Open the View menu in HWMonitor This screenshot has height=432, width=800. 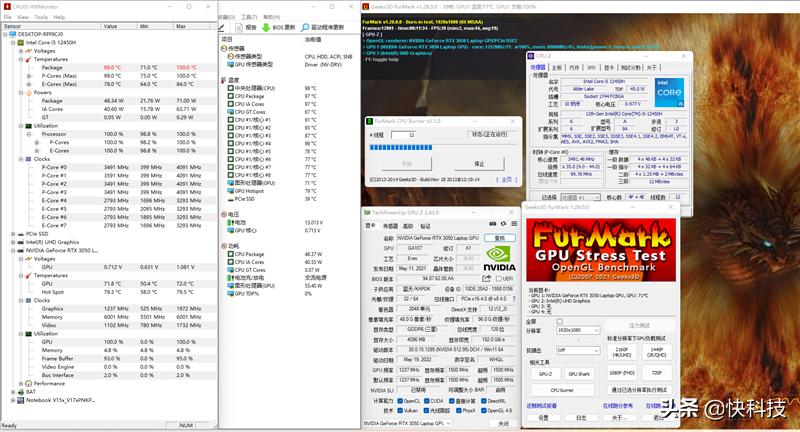pyautogui.click(x=23, y=17)
